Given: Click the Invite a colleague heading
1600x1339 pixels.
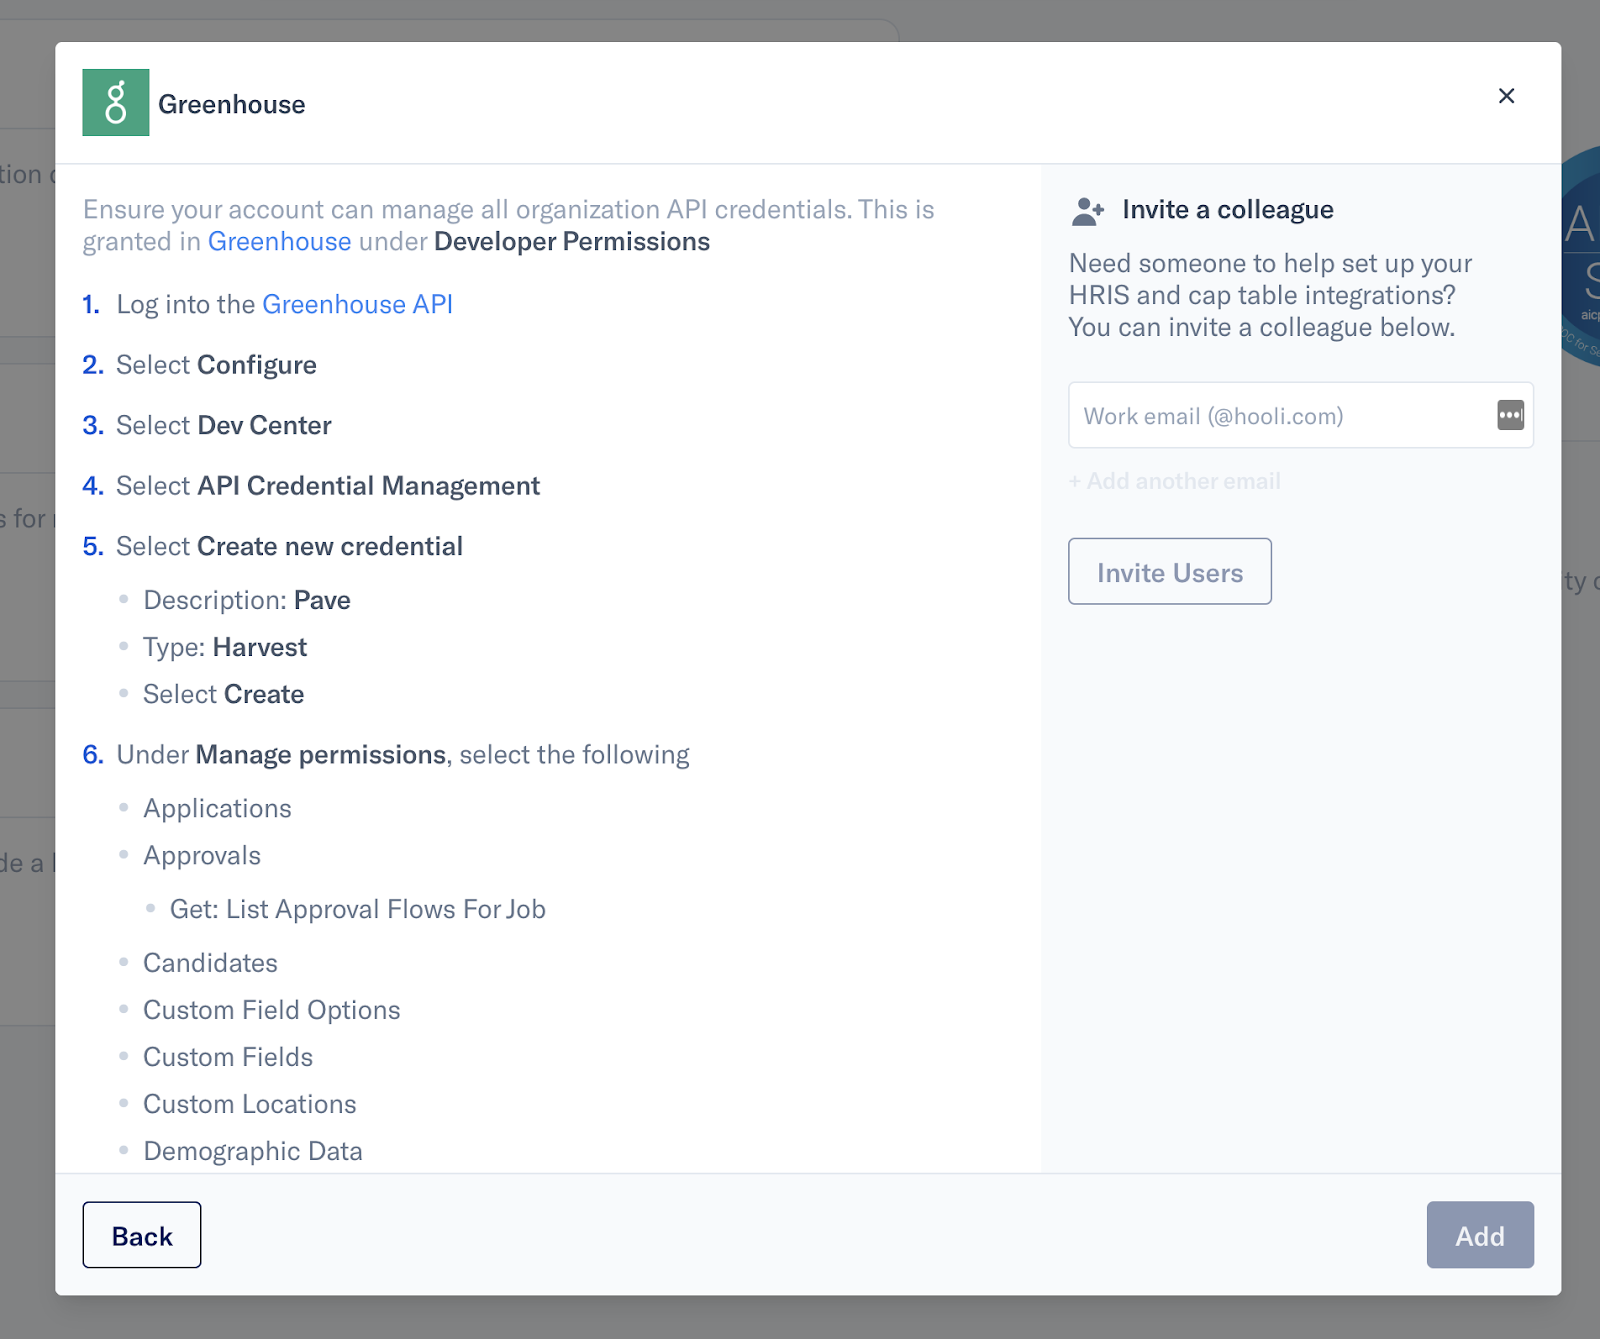Looking at the screenshot, I should (1228, 210).
